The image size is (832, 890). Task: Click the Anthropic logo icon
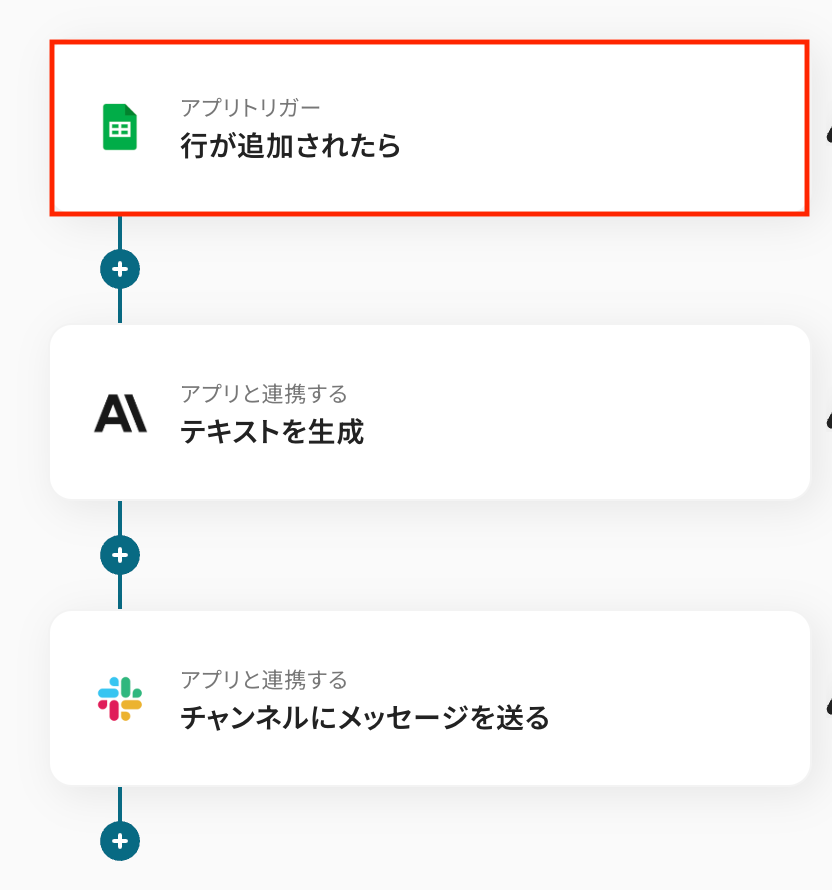120,412
